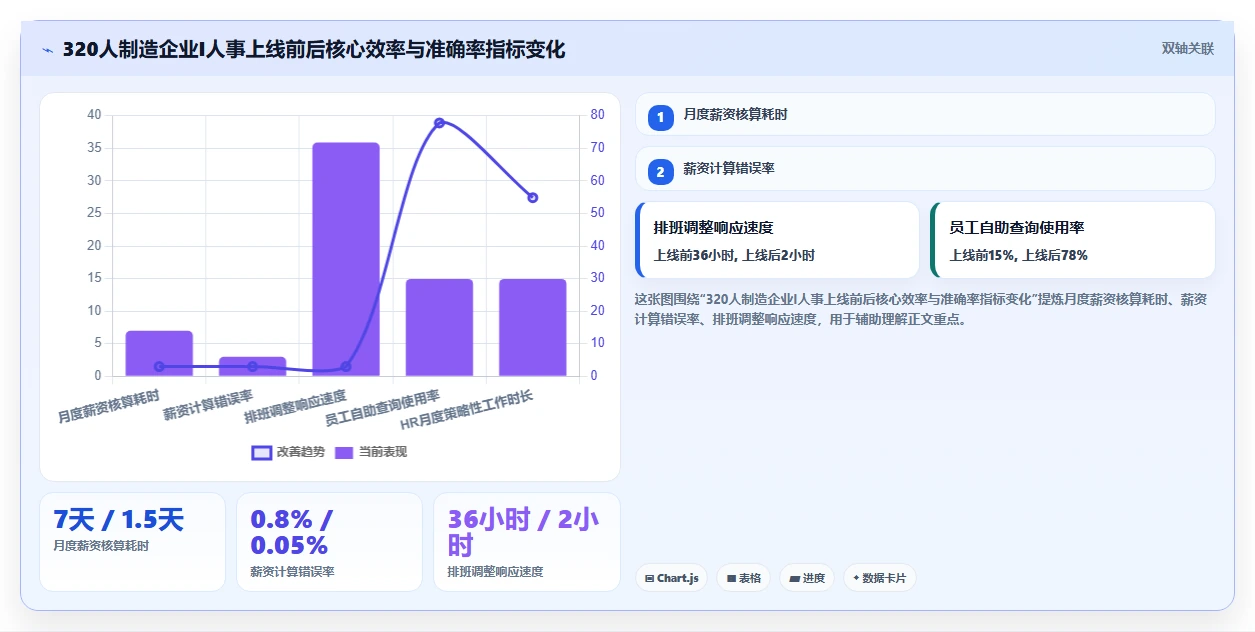Screen dimensions: 1255x632
Task: Open list item 月度薪资核算耗时
Action: pos(925,114)
